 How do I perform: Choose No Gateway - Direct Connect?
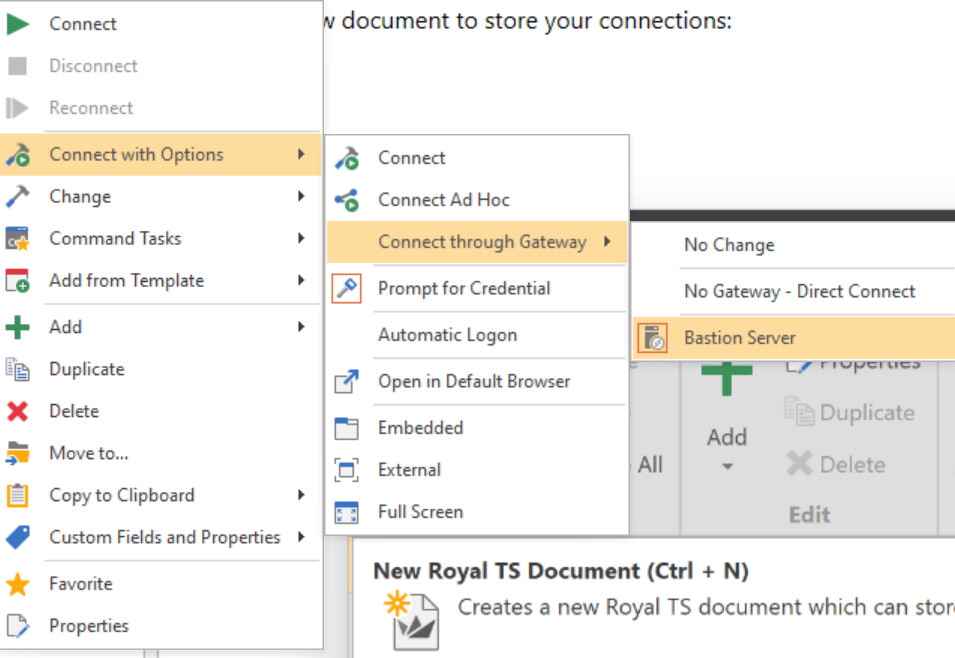(799, 292)
